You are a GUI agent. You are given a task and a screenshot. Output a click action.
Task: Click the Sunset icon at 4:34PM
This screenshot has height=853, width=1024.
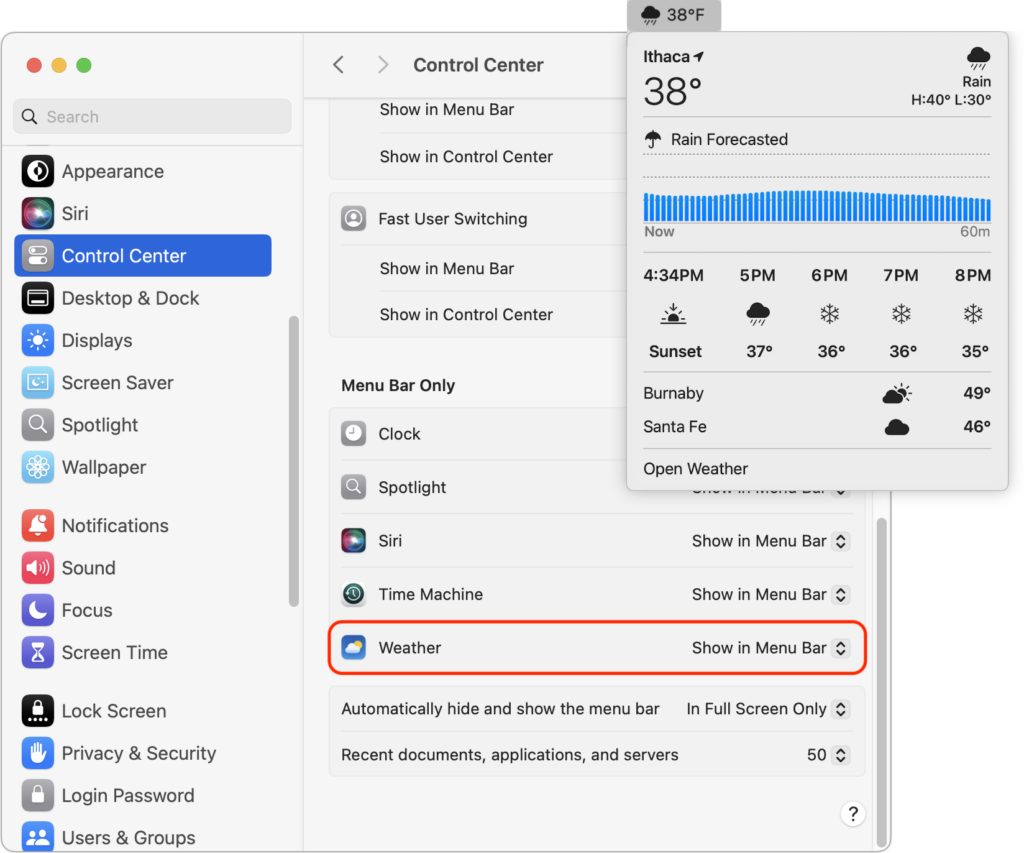coord(673,314)
